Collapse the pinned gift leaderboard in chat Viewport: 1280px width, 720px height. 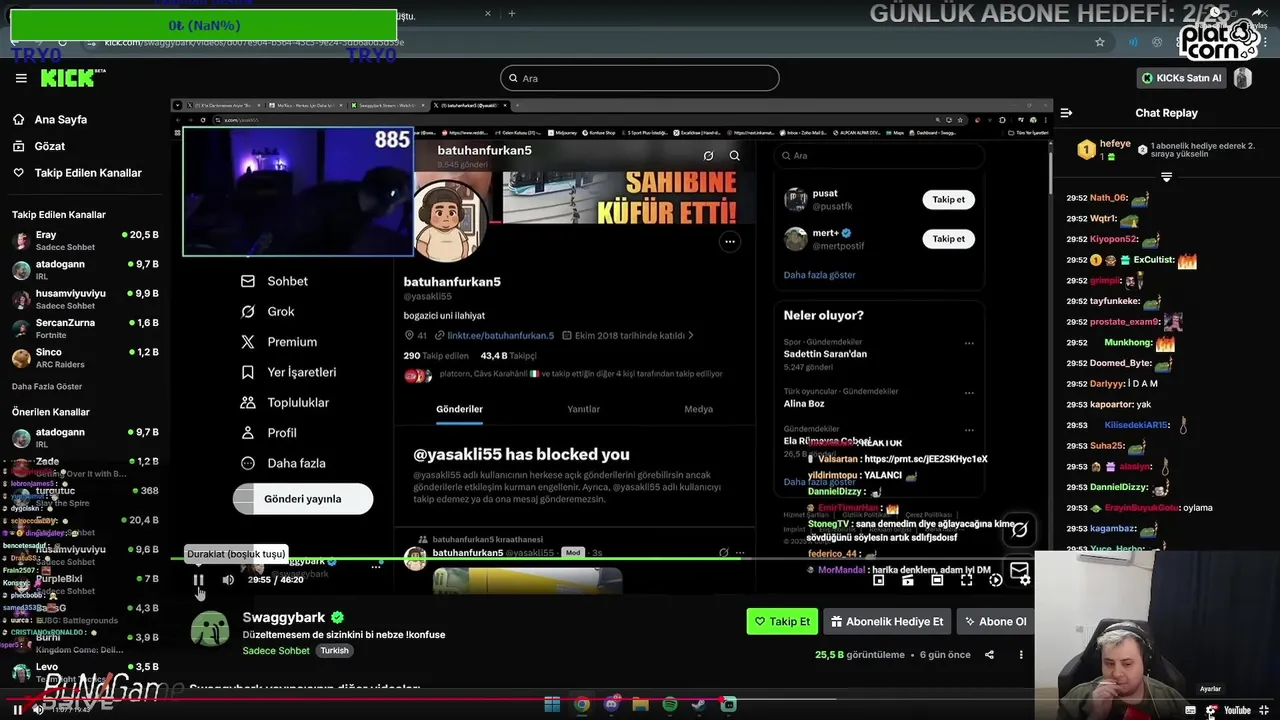click(x=1166, y=177)
